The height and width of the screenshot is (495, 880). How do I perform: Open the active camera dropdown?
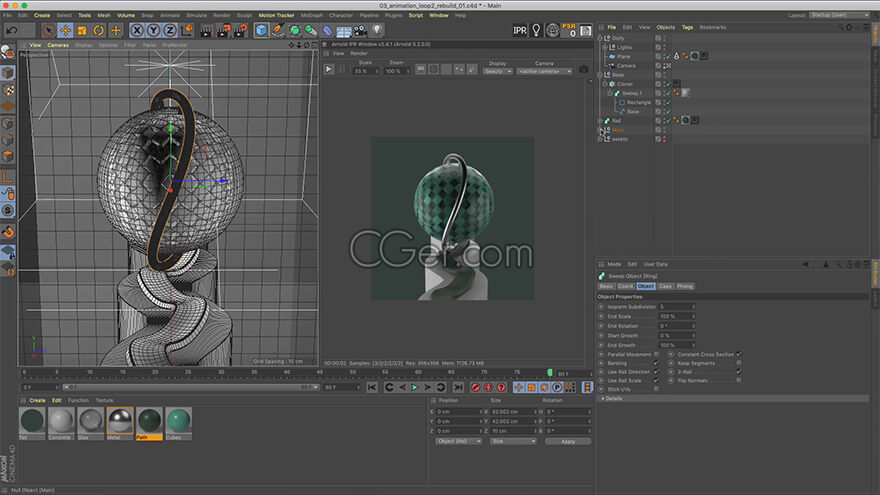[543, 71]
